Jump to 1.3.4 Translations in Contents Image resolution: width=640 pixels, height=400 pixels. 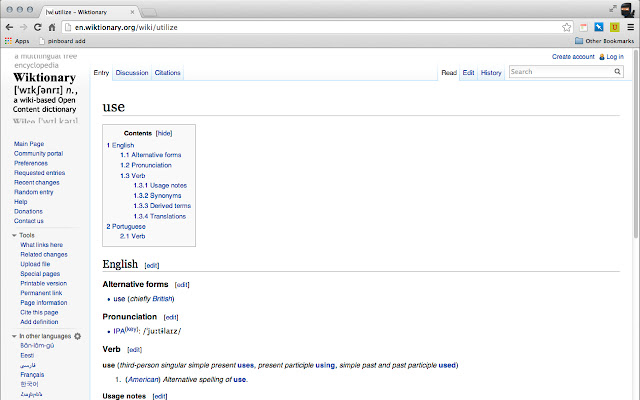click(x=160, y=216)
